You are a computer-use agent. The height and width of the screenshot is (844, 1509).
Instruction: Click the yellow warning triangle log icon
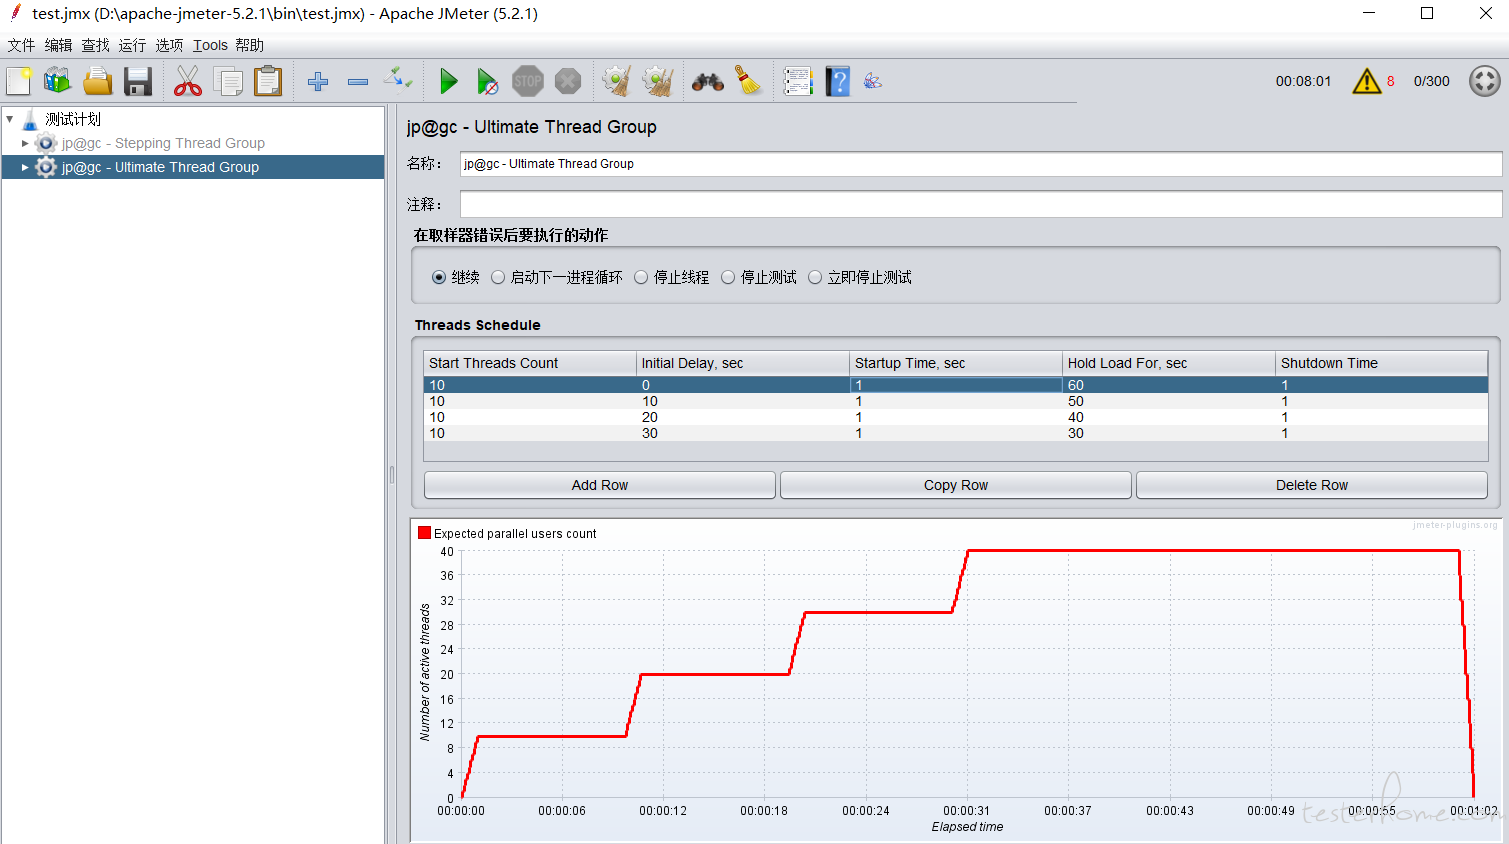point(1366,81)
